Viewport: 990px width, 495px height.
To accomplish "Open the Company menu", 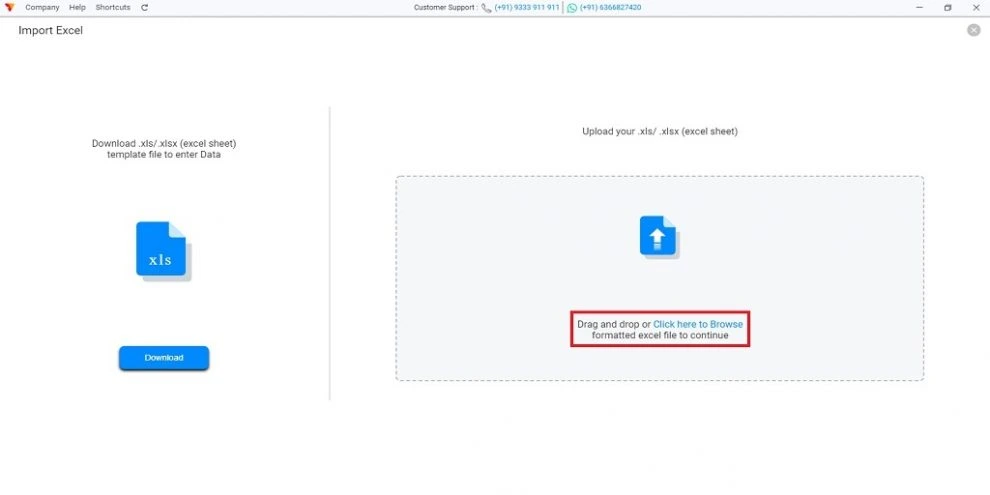I will pyautogui.click(x=42, y=8).
